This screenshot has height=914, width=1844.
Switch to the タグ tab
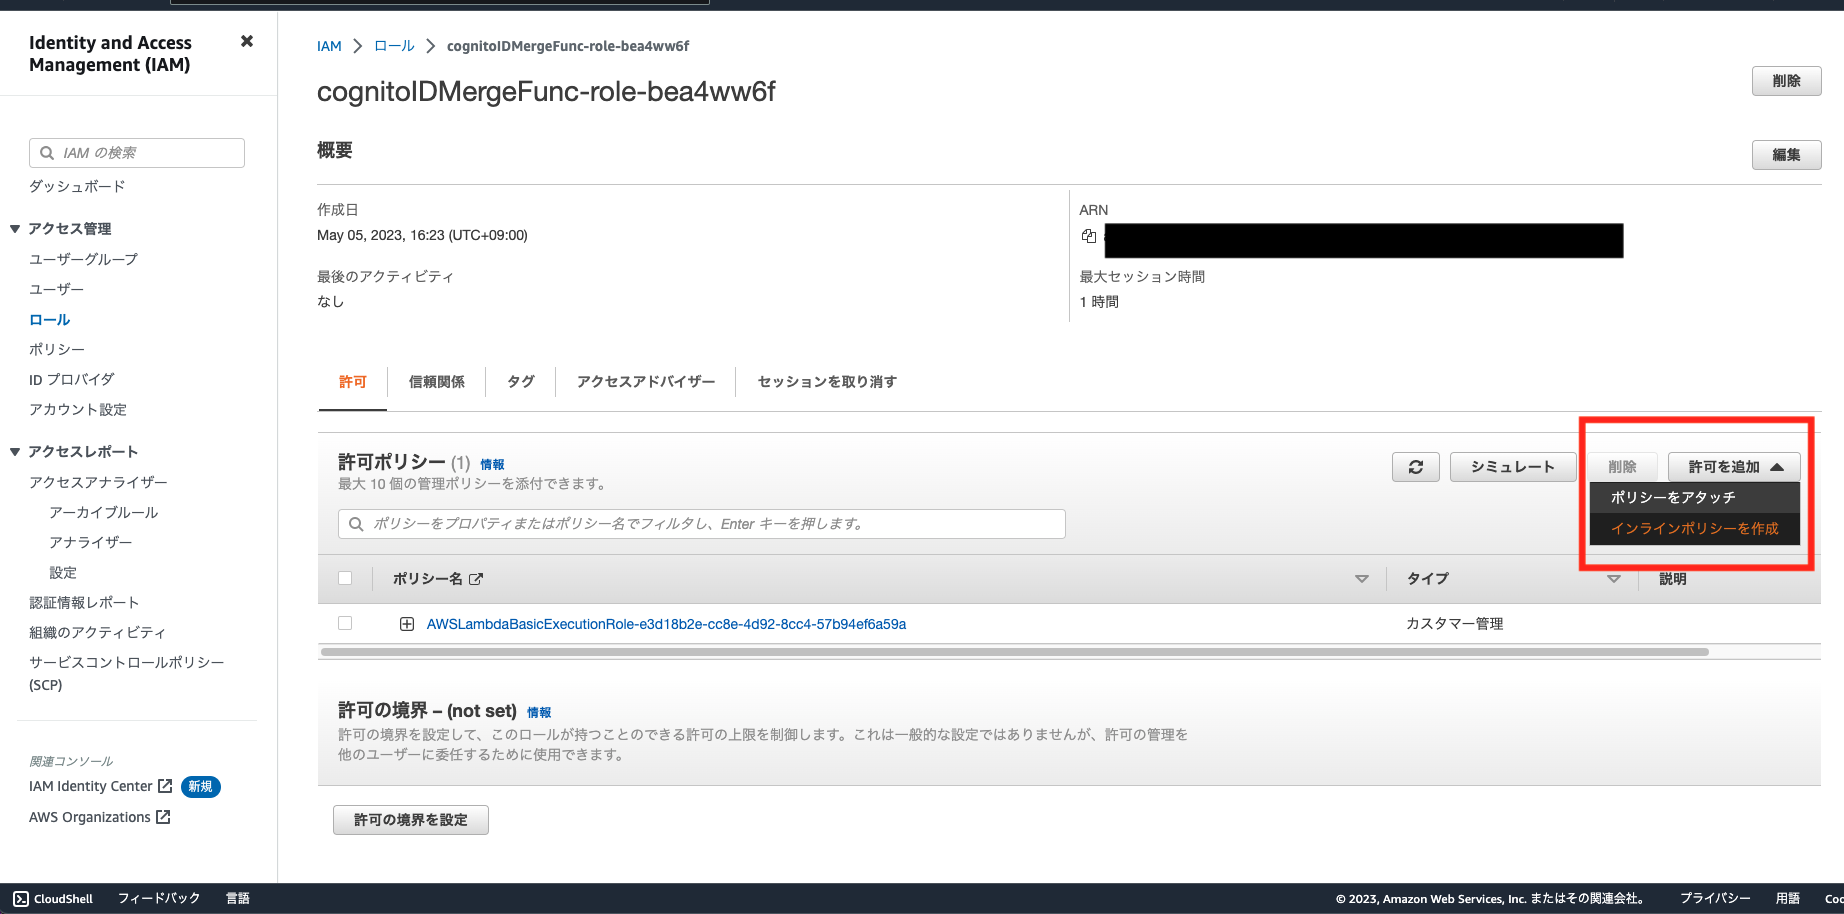click(521, 382)
